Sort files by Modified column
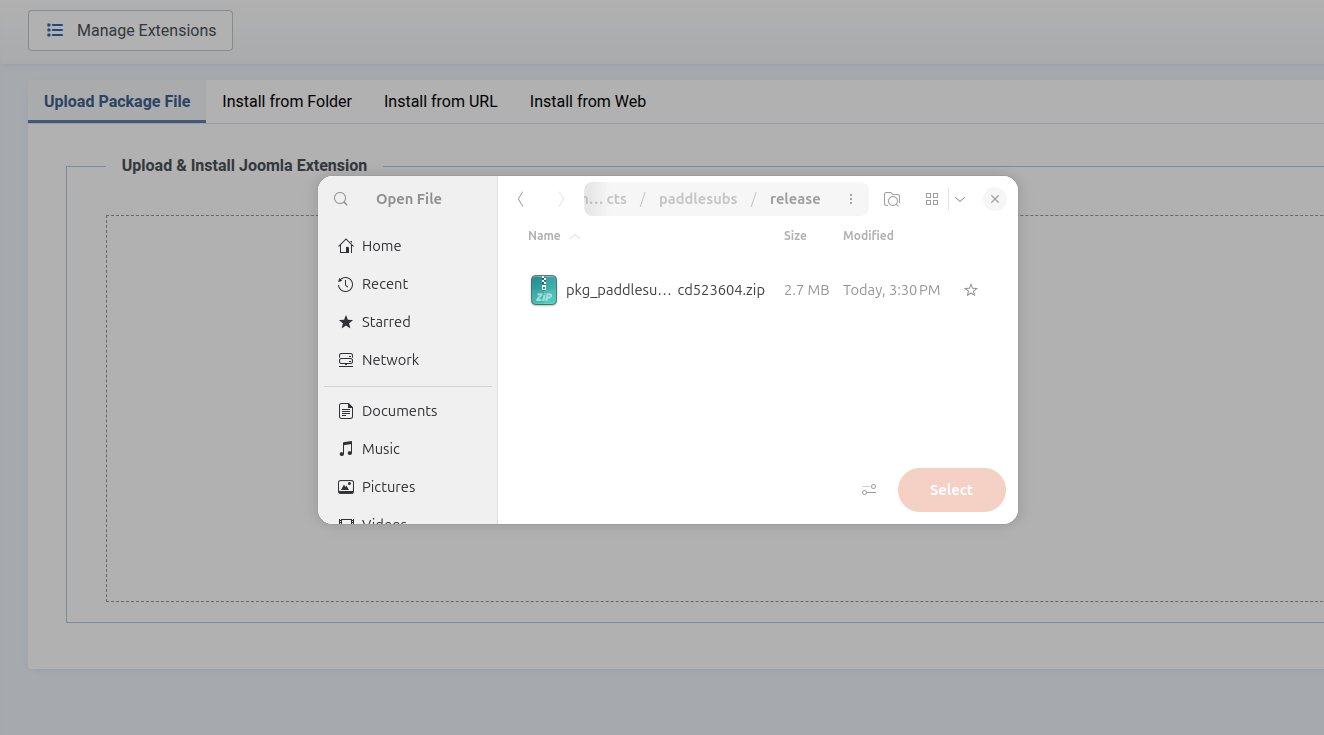The image size is (1324, 735). coord(868,236)
